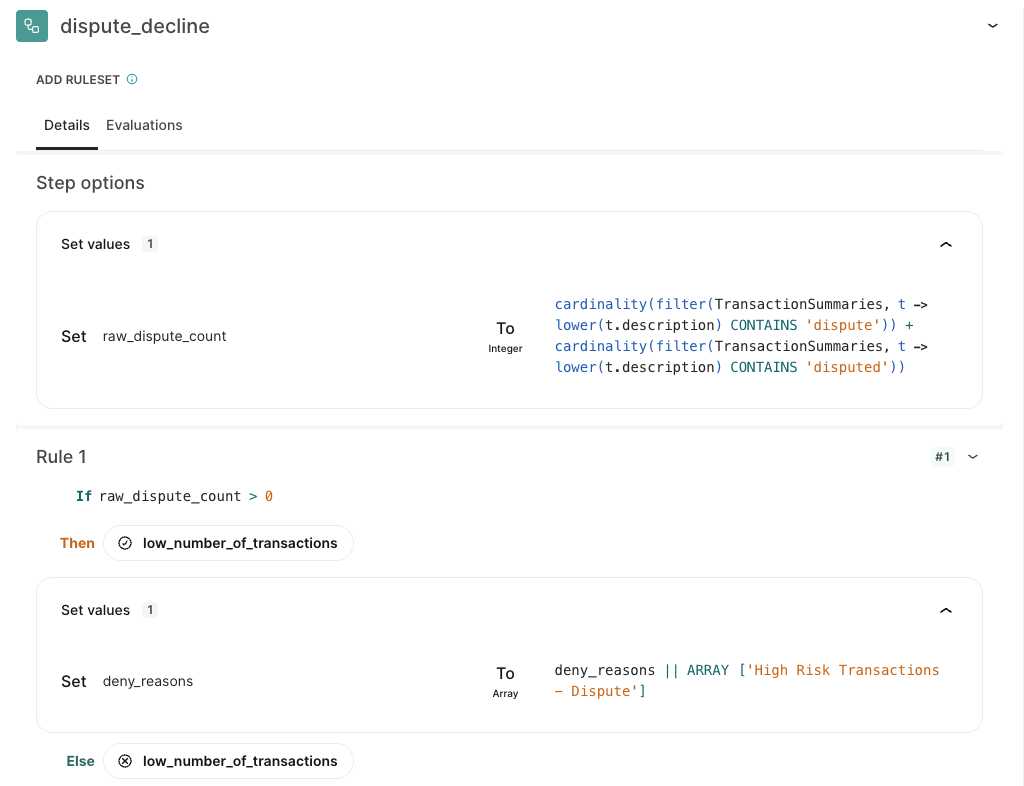Collapse Step options Set values panel
This screenshot has height=786, width=1024.
[946, 244]
